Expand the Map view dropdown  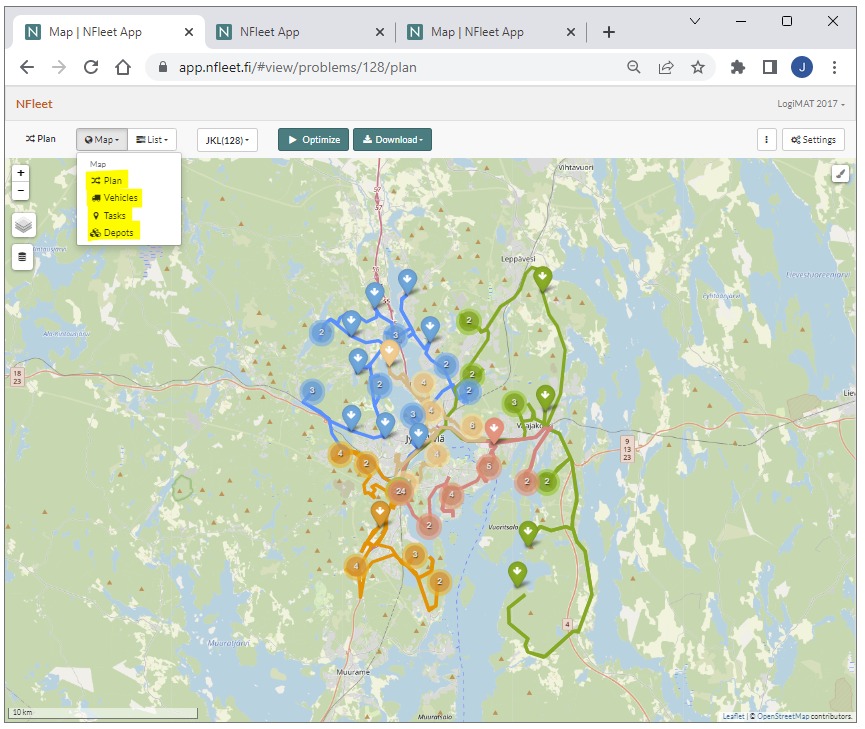[x=102, y=140]
